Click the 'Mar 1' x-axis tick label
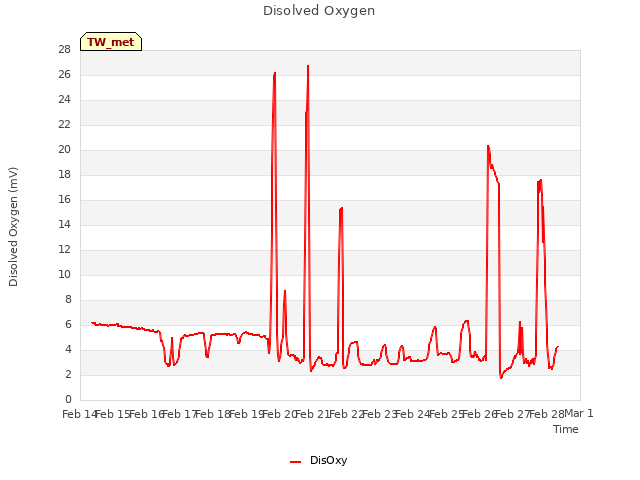Screen dimensions: 640x480 point(579,413)
